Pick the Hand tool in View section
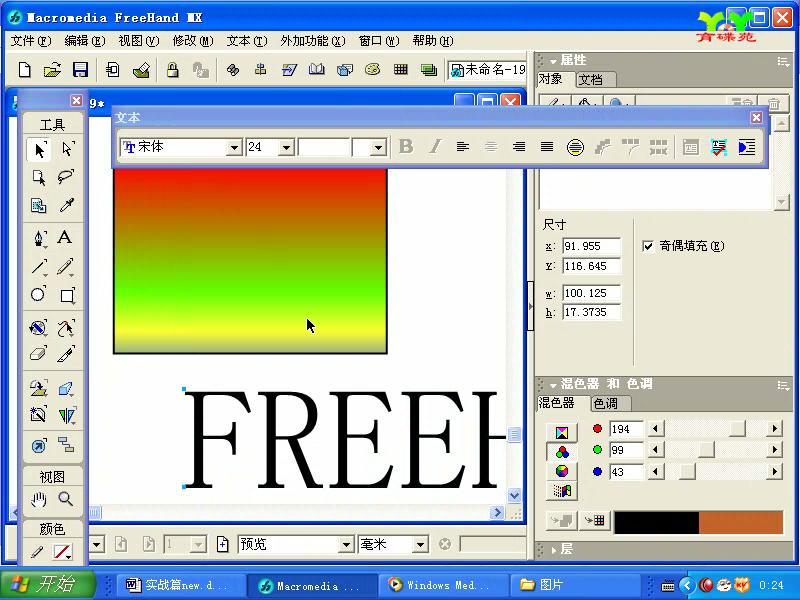This screenshot has height=600, width=800. [39, 499]
